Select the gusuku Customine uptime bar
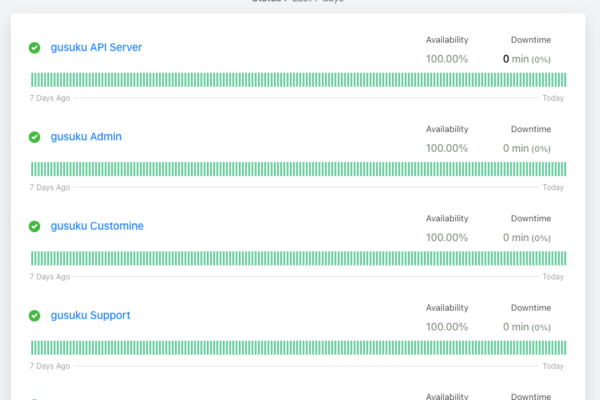Image resolution: width=600 pixels, height=400 pixels. click(x=298, y=258)
